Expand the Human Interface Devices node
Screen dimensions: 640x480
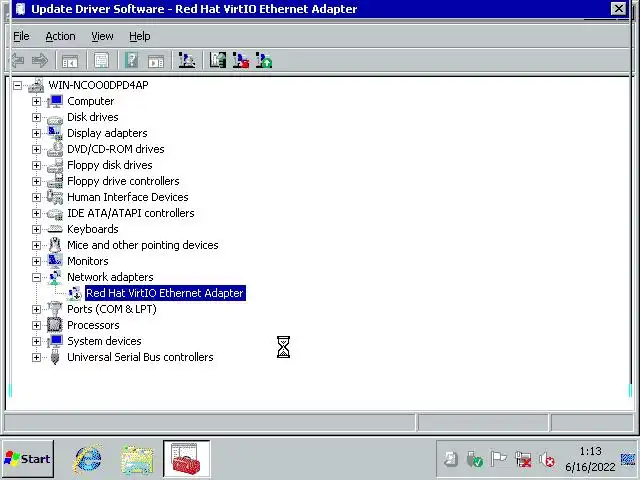coord(36,198)
